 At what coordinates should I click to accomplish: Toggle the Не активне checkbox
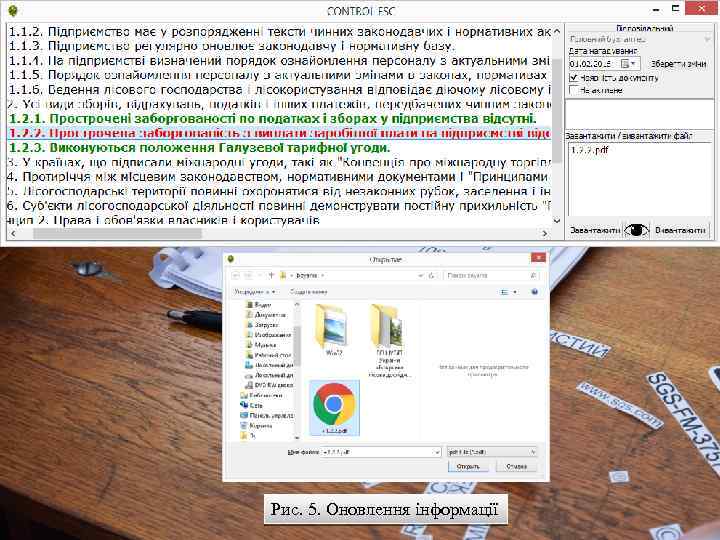573,90
